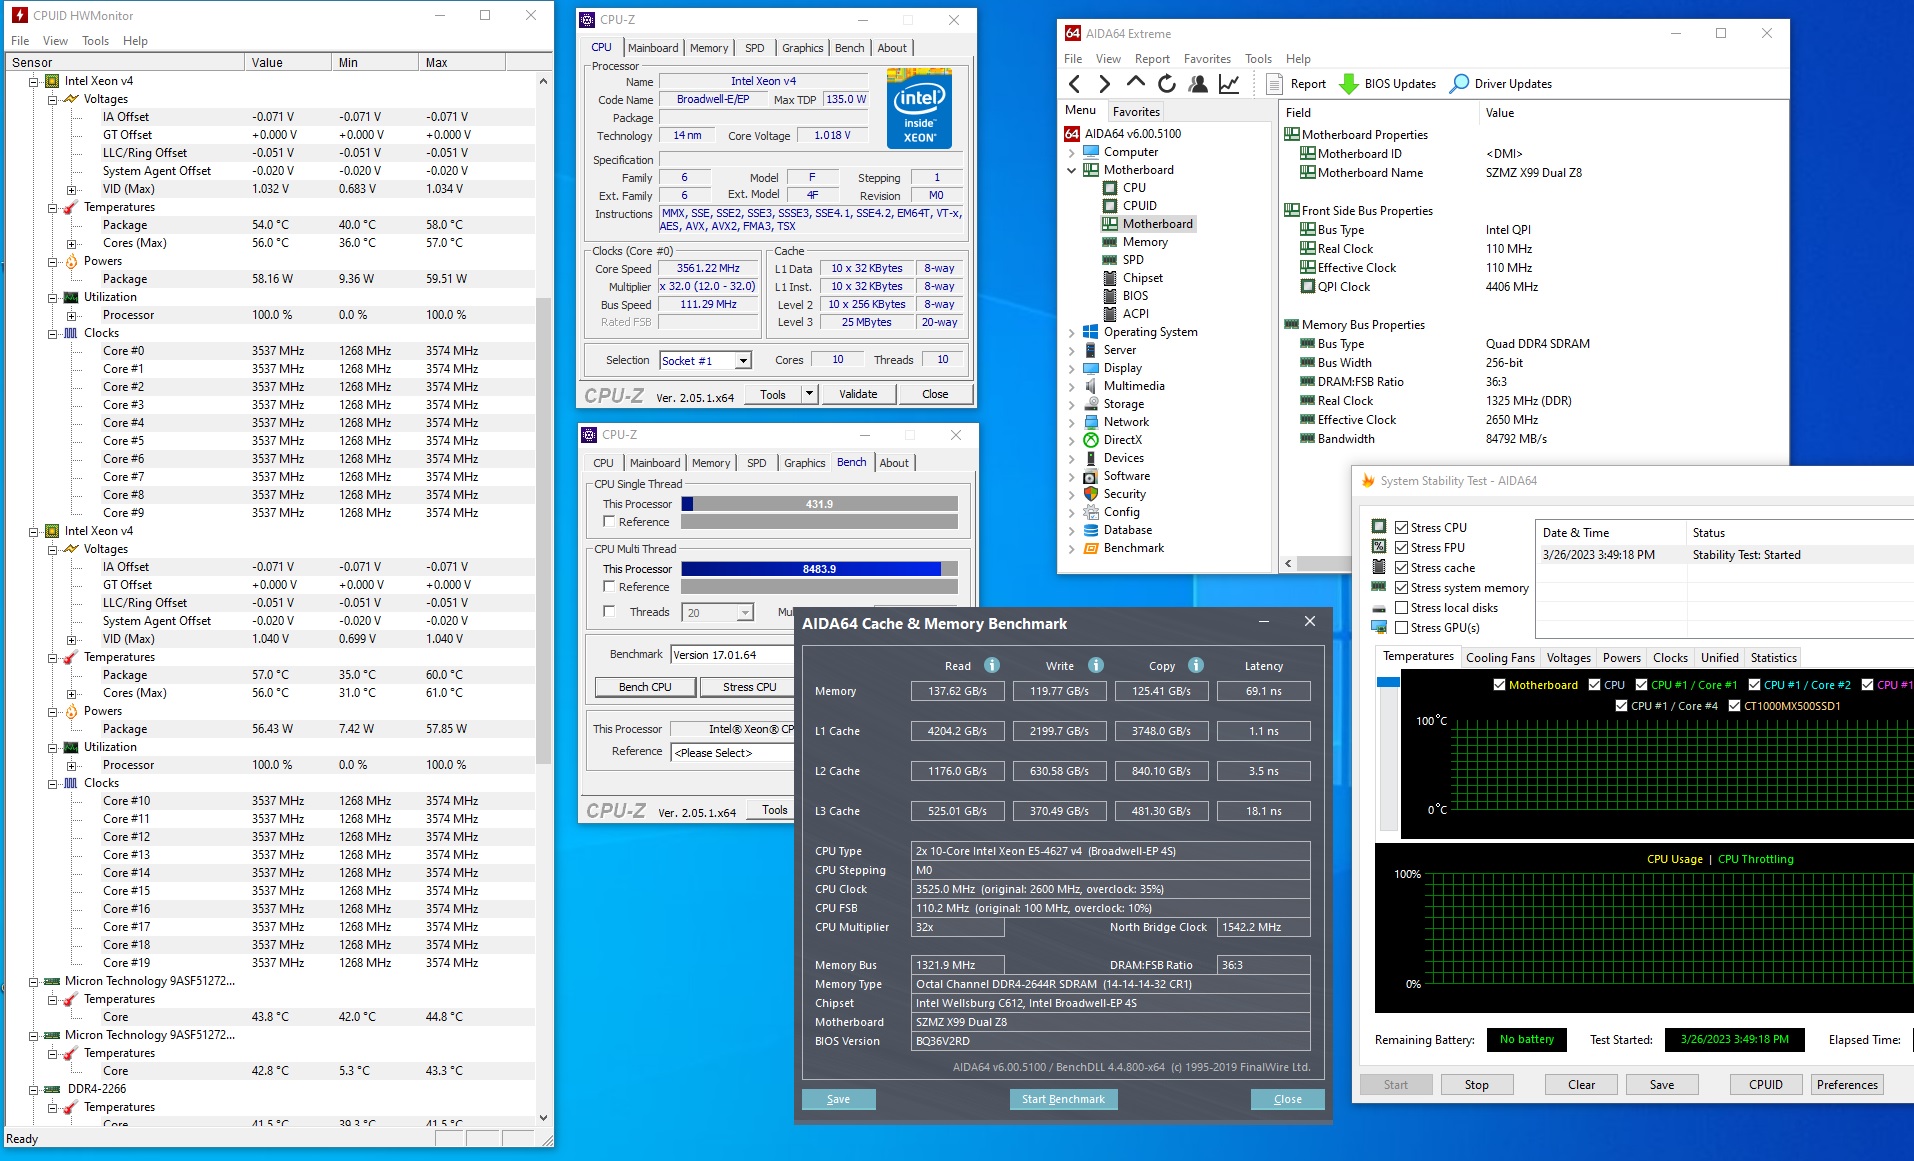Open Favorites menu in AIDA64 menu bar
Image resolution: width=1914 pixels, height=1161 pixels.
pos(1207,59)
